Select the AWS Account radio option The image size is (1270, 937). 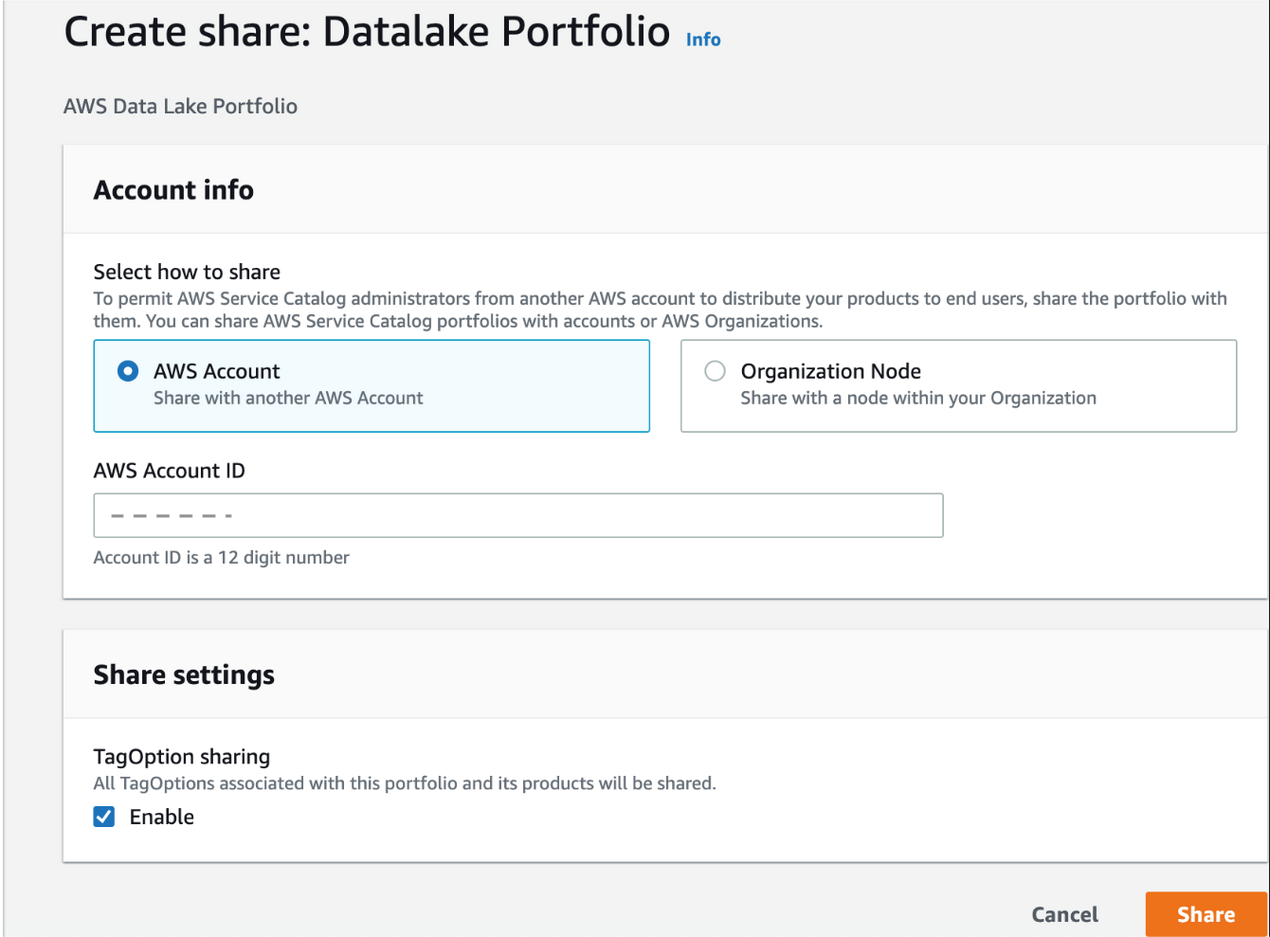point(128,371)
